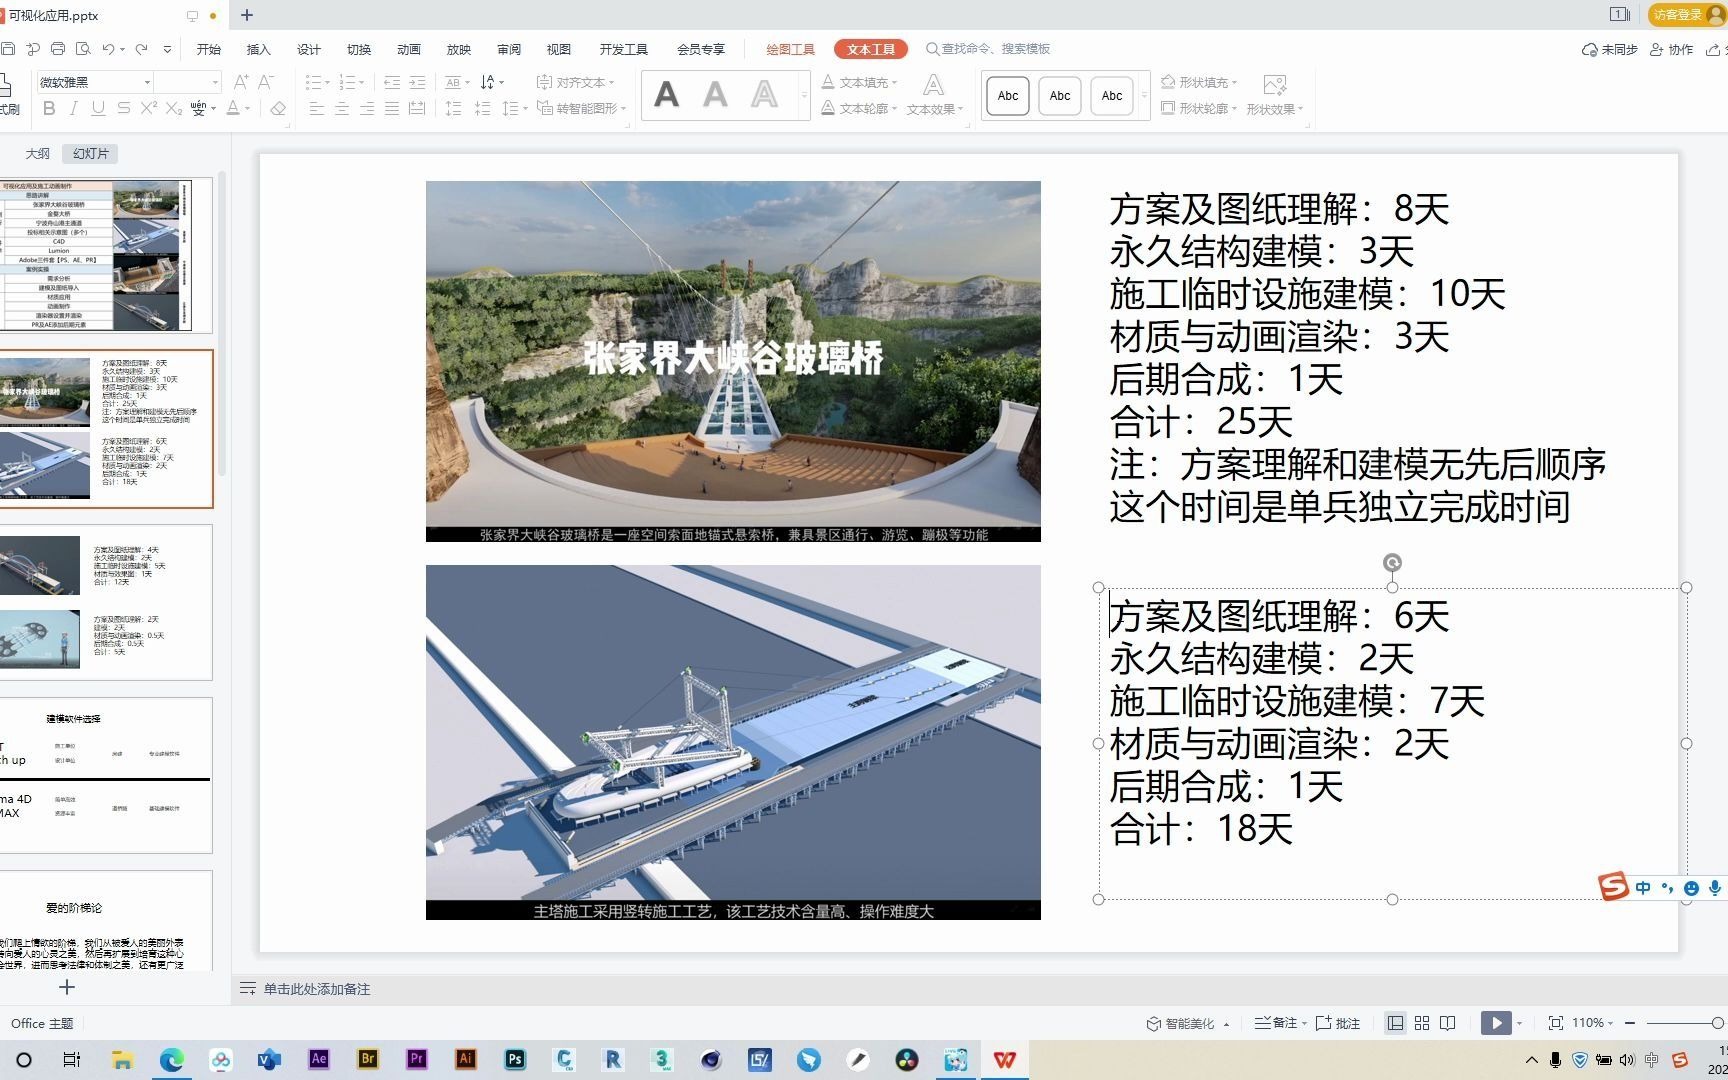The width and height of the screenshot is (1728, 1080).
Task: Click the font color A swatch
Action: coord(233,108)
